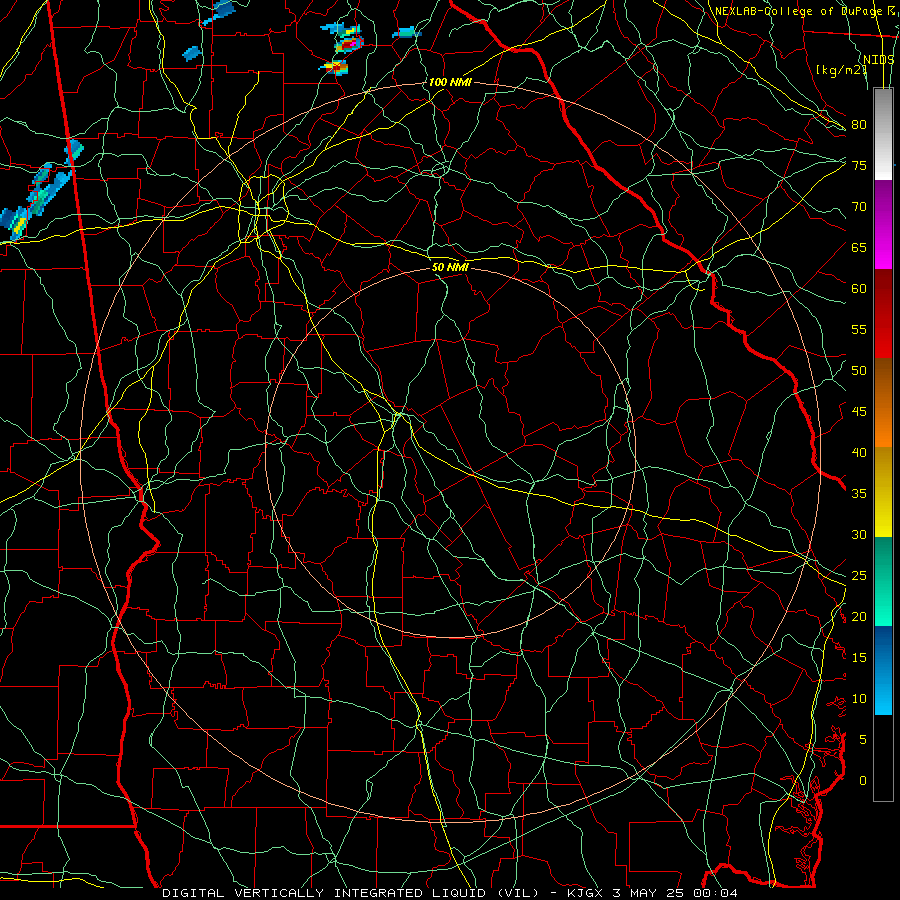Click the NIDS label above the legend

click(878, 60)
